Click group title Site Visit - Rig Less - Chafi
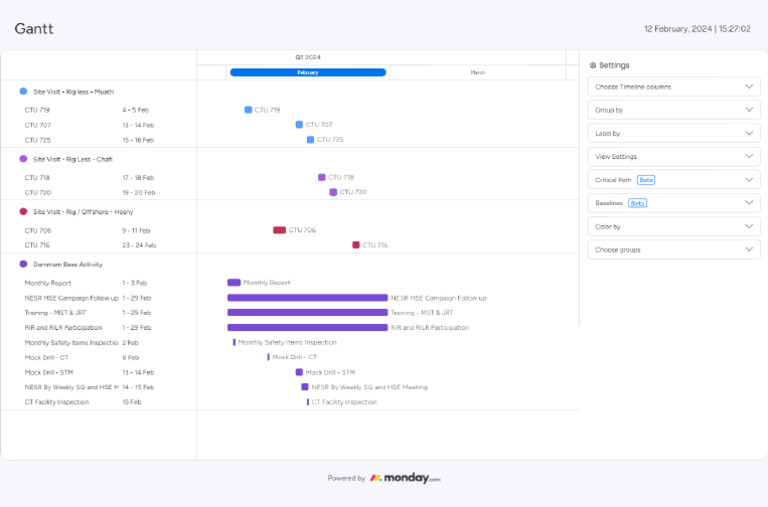 (x=73, y=159)
